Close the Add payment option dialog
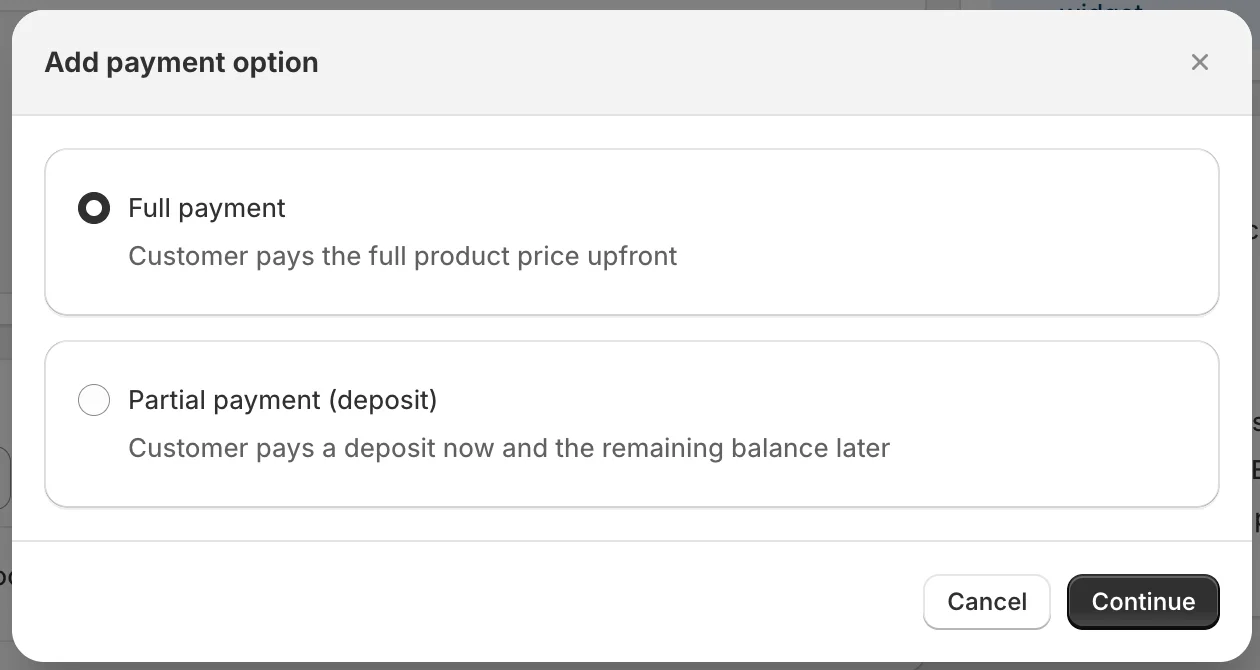This screenshot has height=670, width=1260. (1200, 62)
